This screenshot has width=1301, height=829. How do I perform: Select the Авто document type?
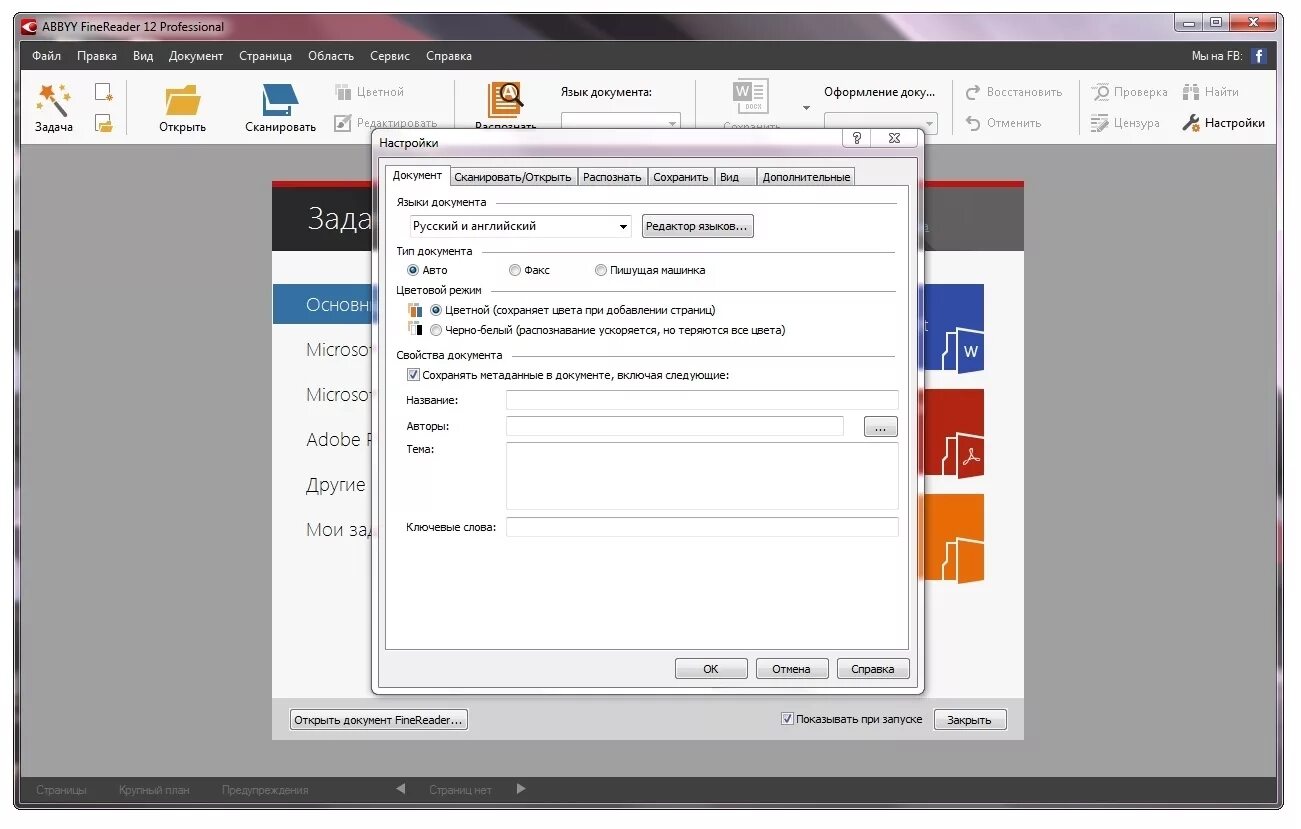pos(413,270)
